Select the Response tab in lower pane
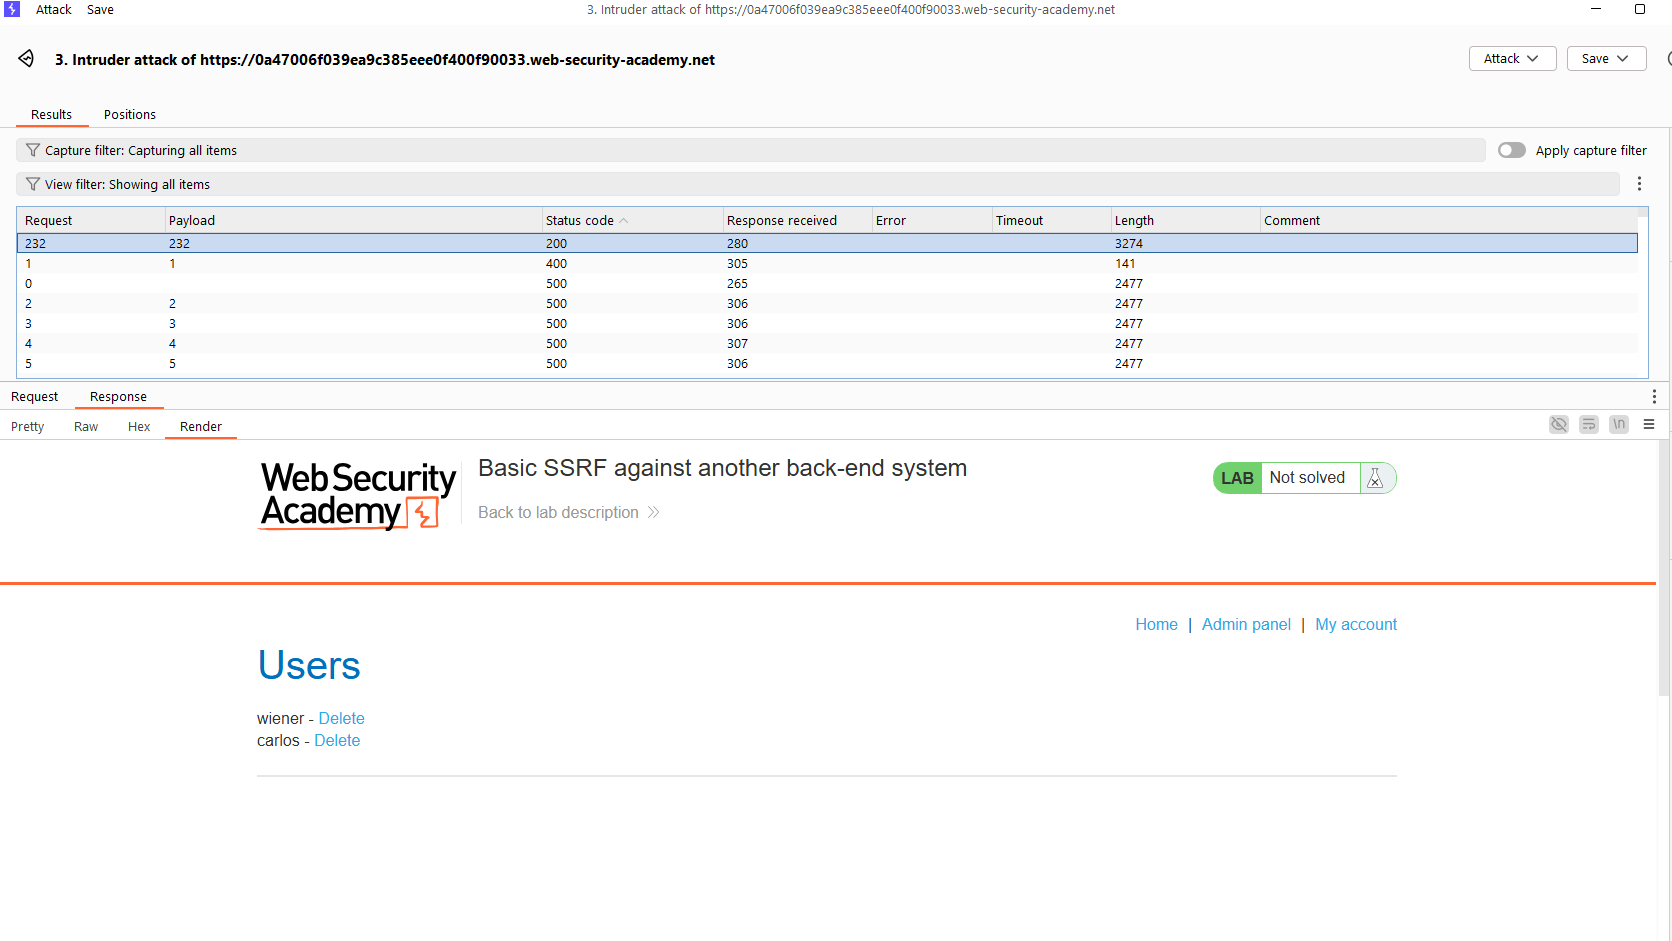 pyautogui.click(x=118, y=397)
